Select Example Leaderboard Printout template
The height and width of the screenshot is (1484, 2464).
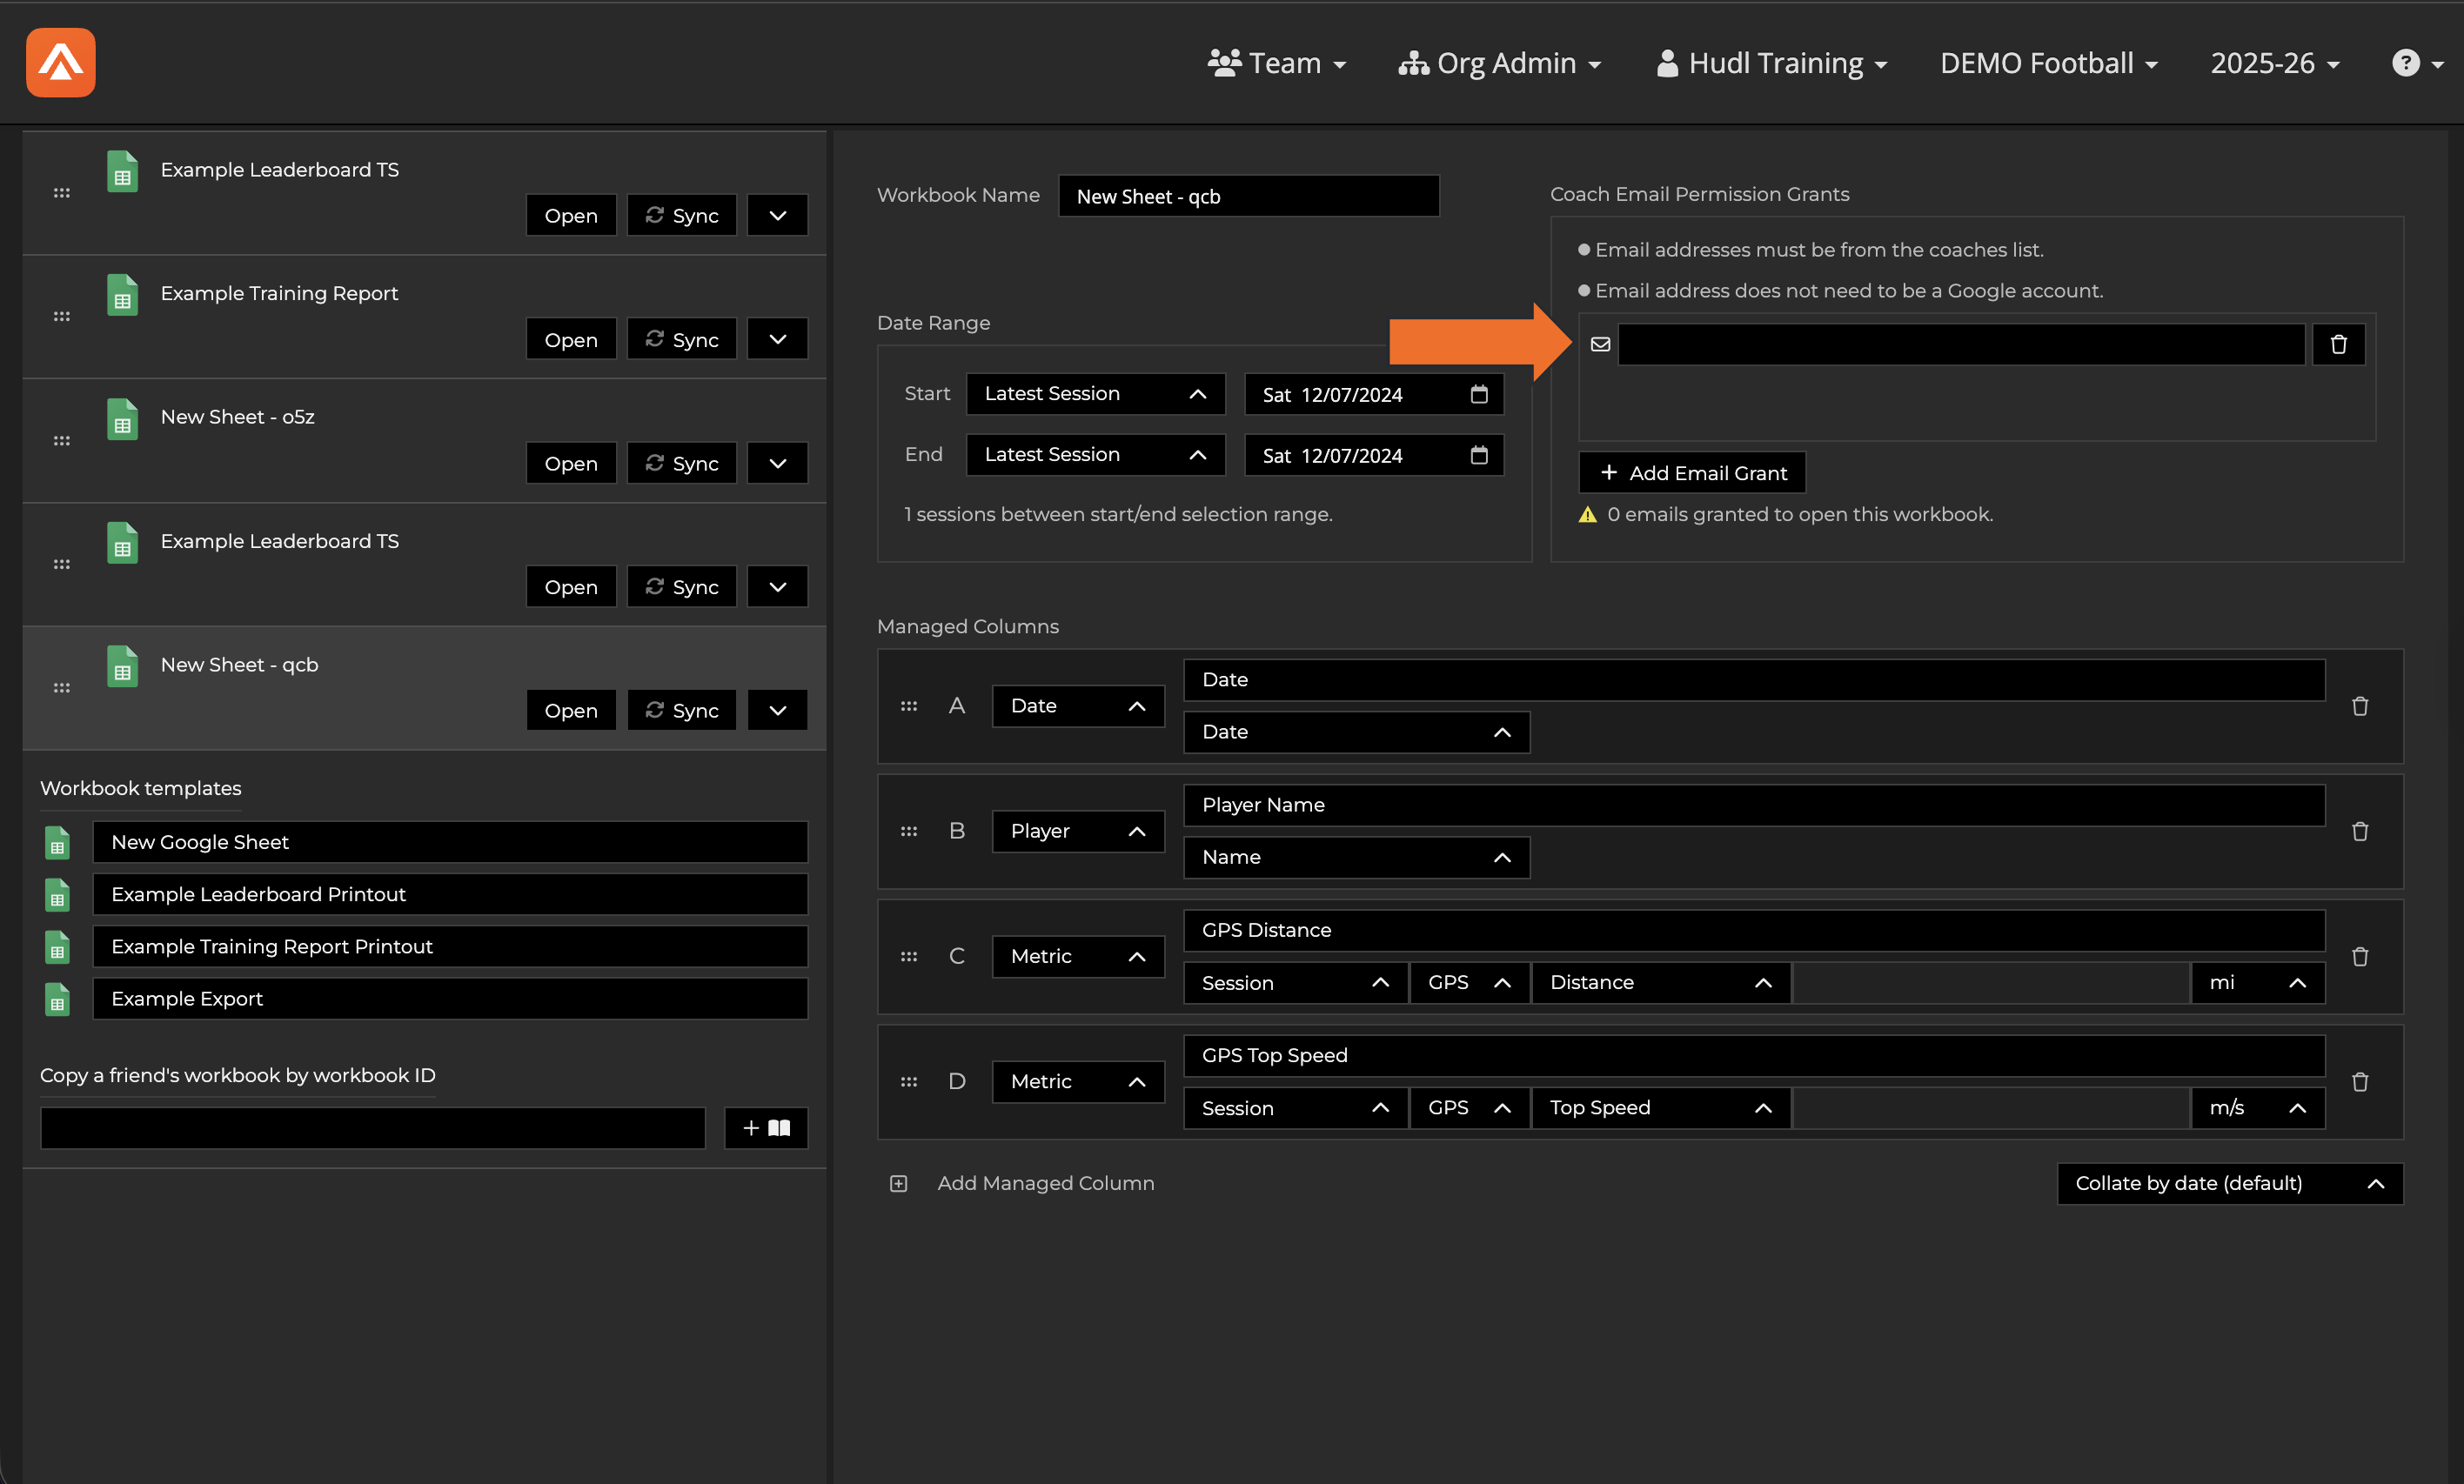point(450,894)
